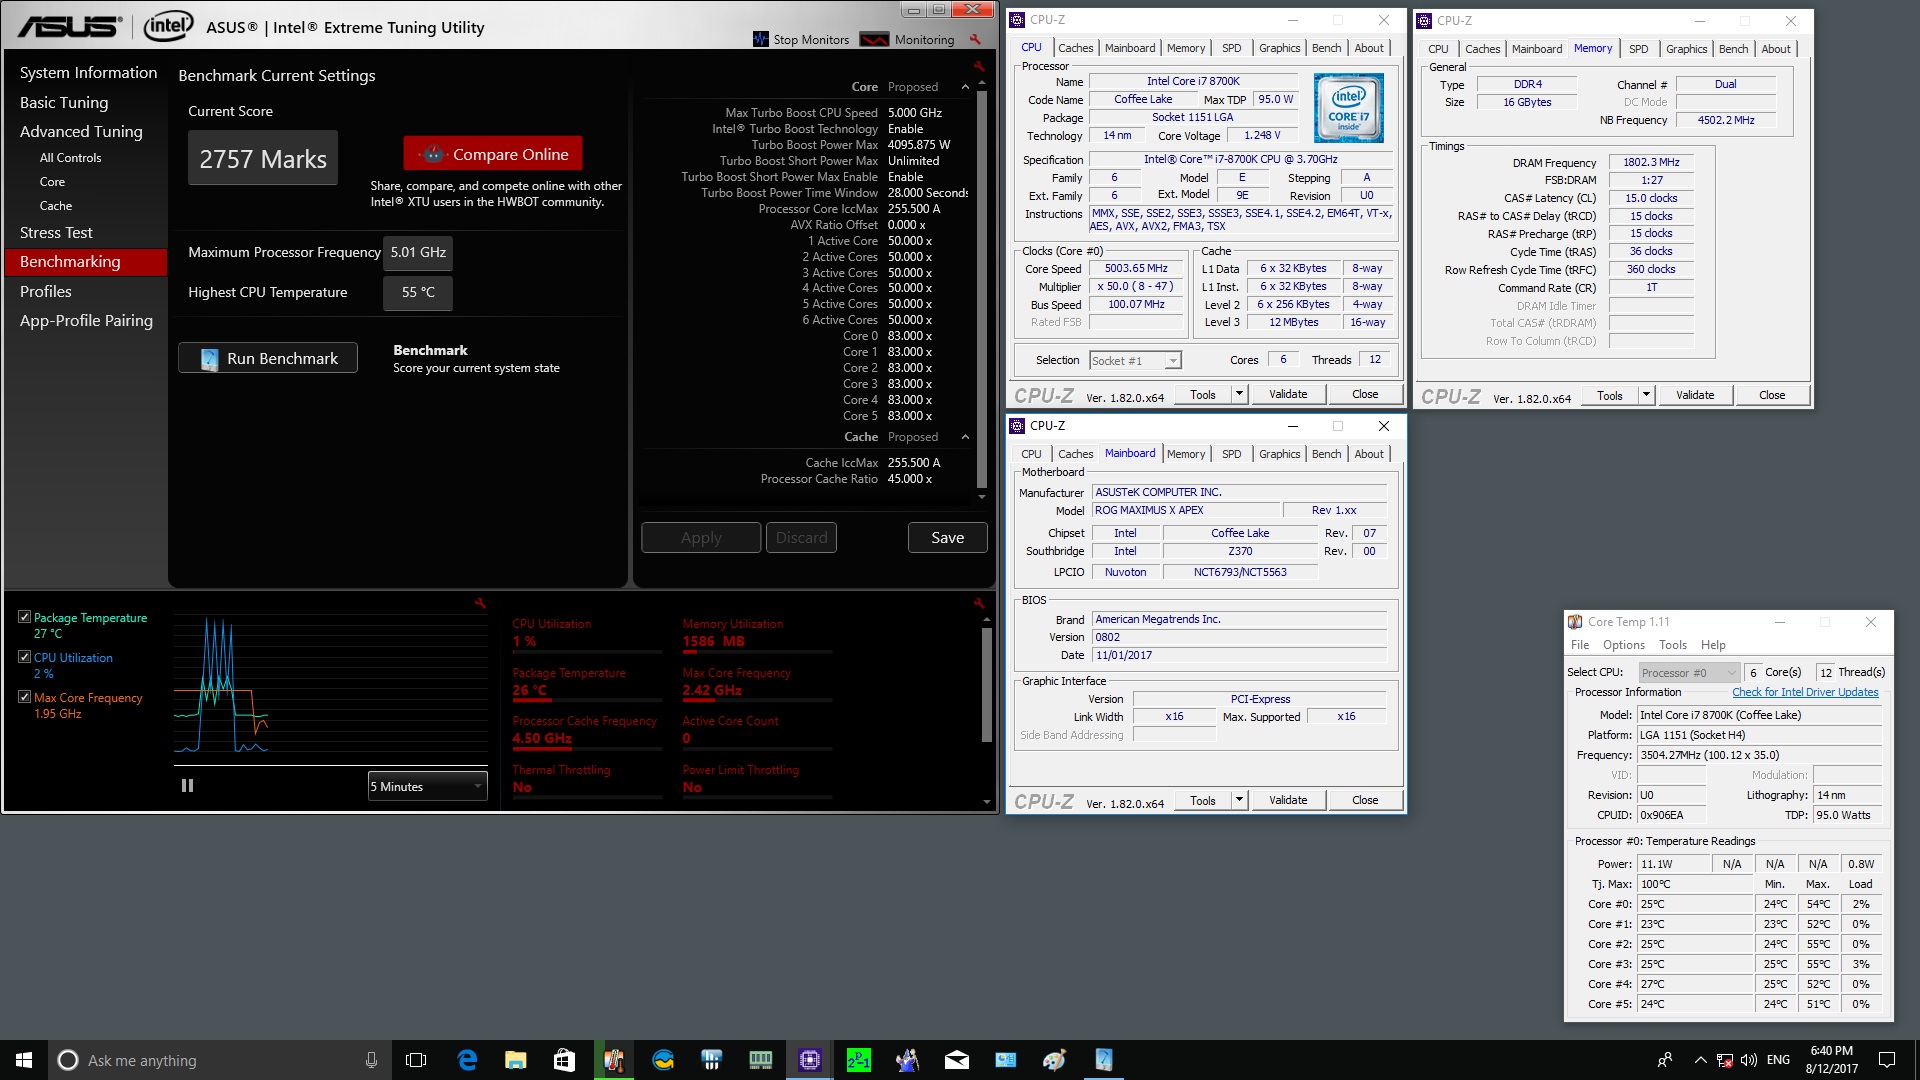Click the bright green taskbar app icon

coord(859,1060)
